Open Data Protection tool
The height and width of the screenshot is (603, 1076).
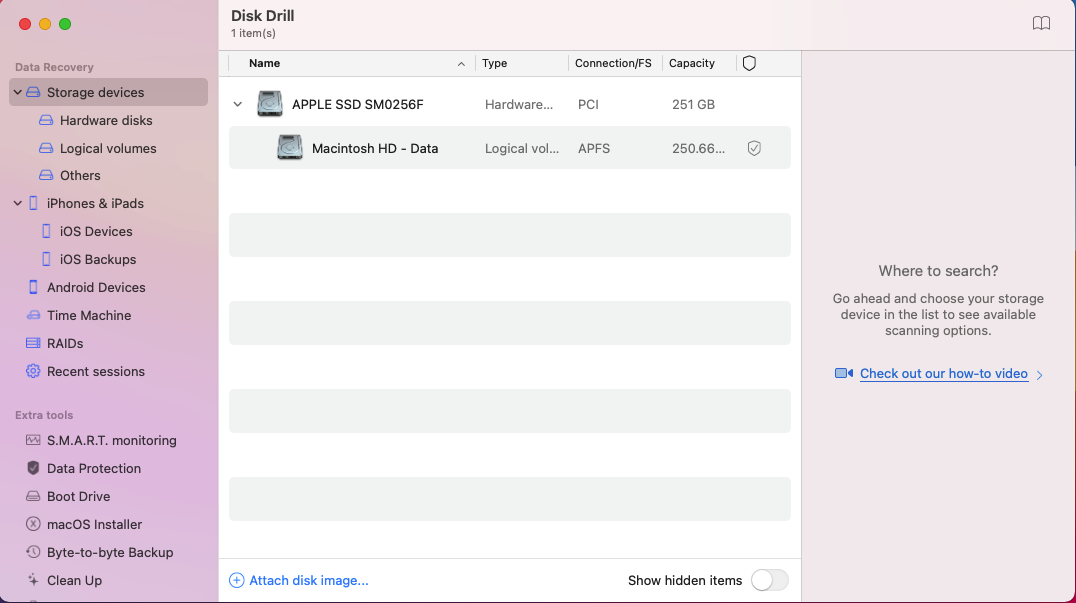[94, 468]
